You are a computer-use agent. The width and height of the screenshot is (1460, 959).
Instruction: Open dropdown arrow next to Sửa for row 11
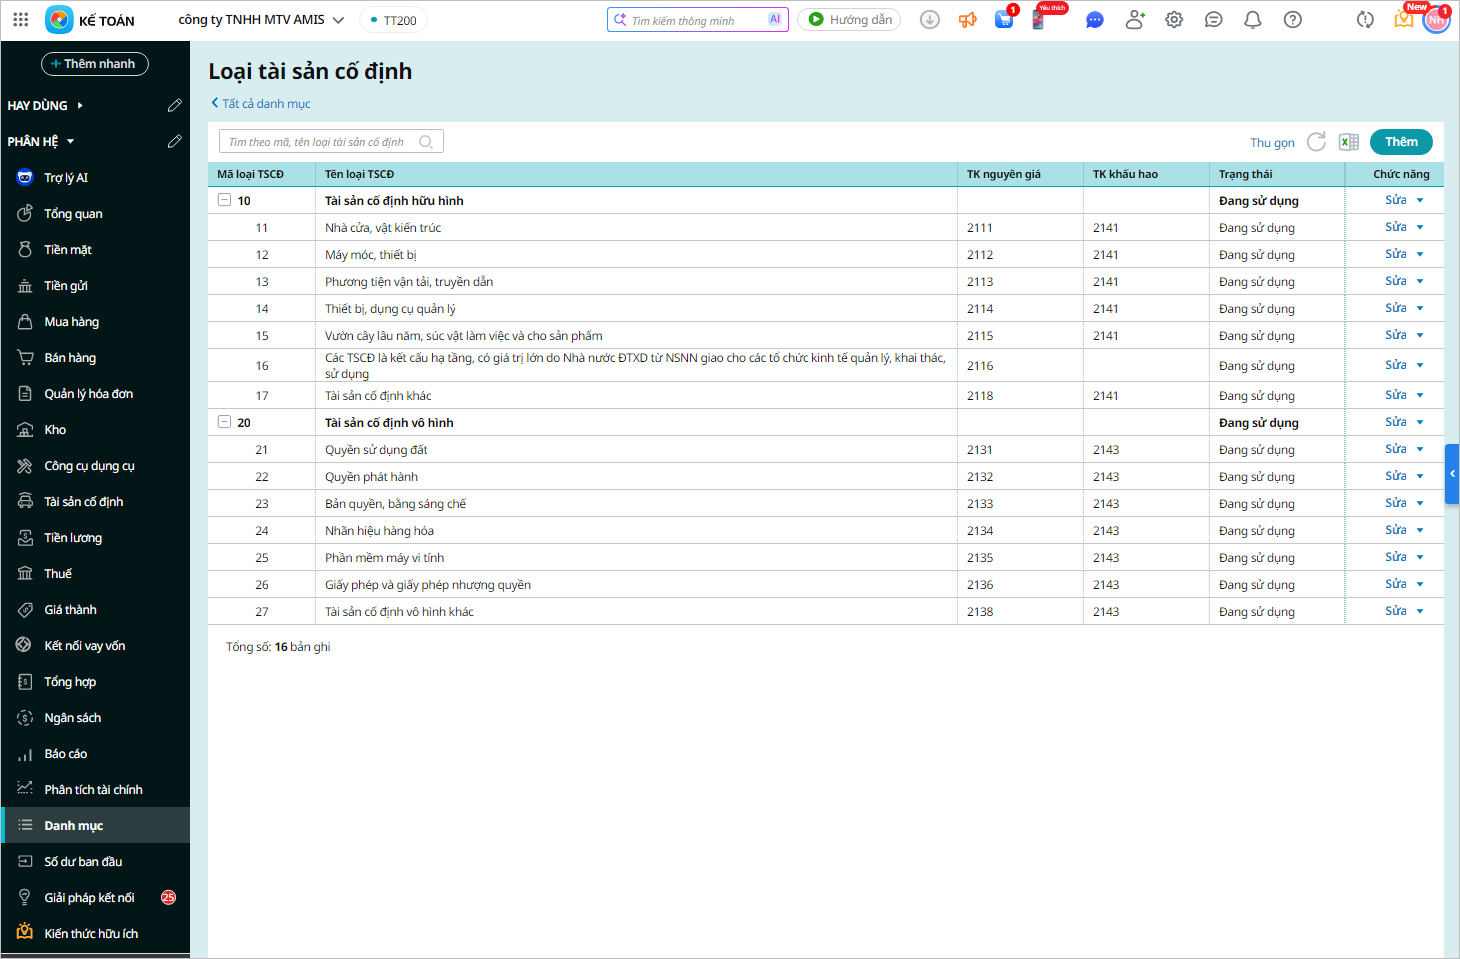[x=1420, y=228]
